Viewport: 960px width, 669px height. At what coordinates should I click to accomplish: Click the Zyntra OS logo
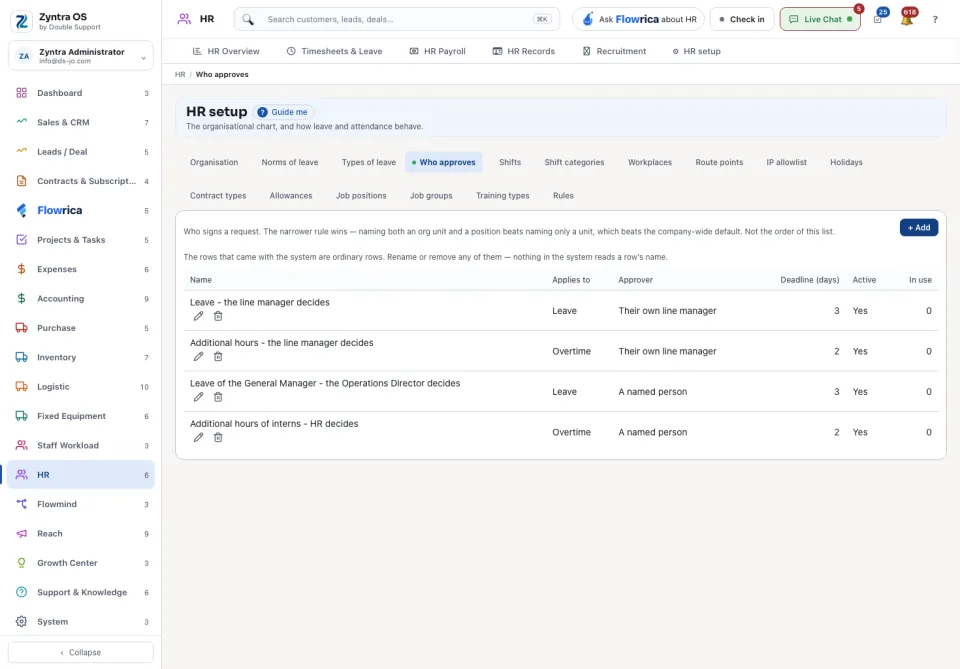(21, 21)
